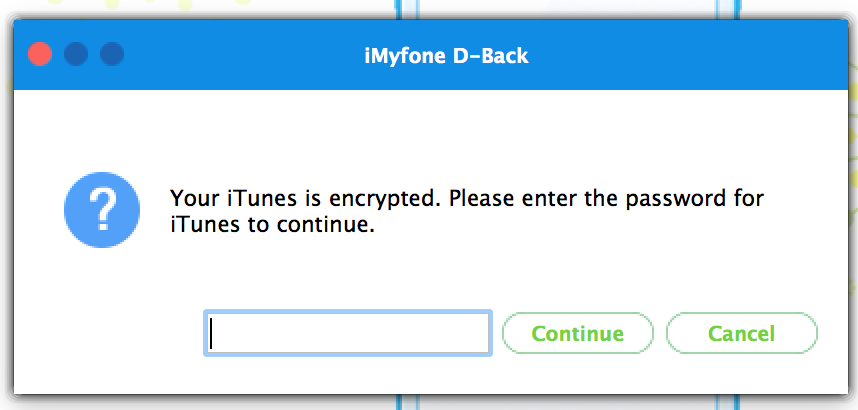Select the red close circle at top-left

[x=40, y=54]
